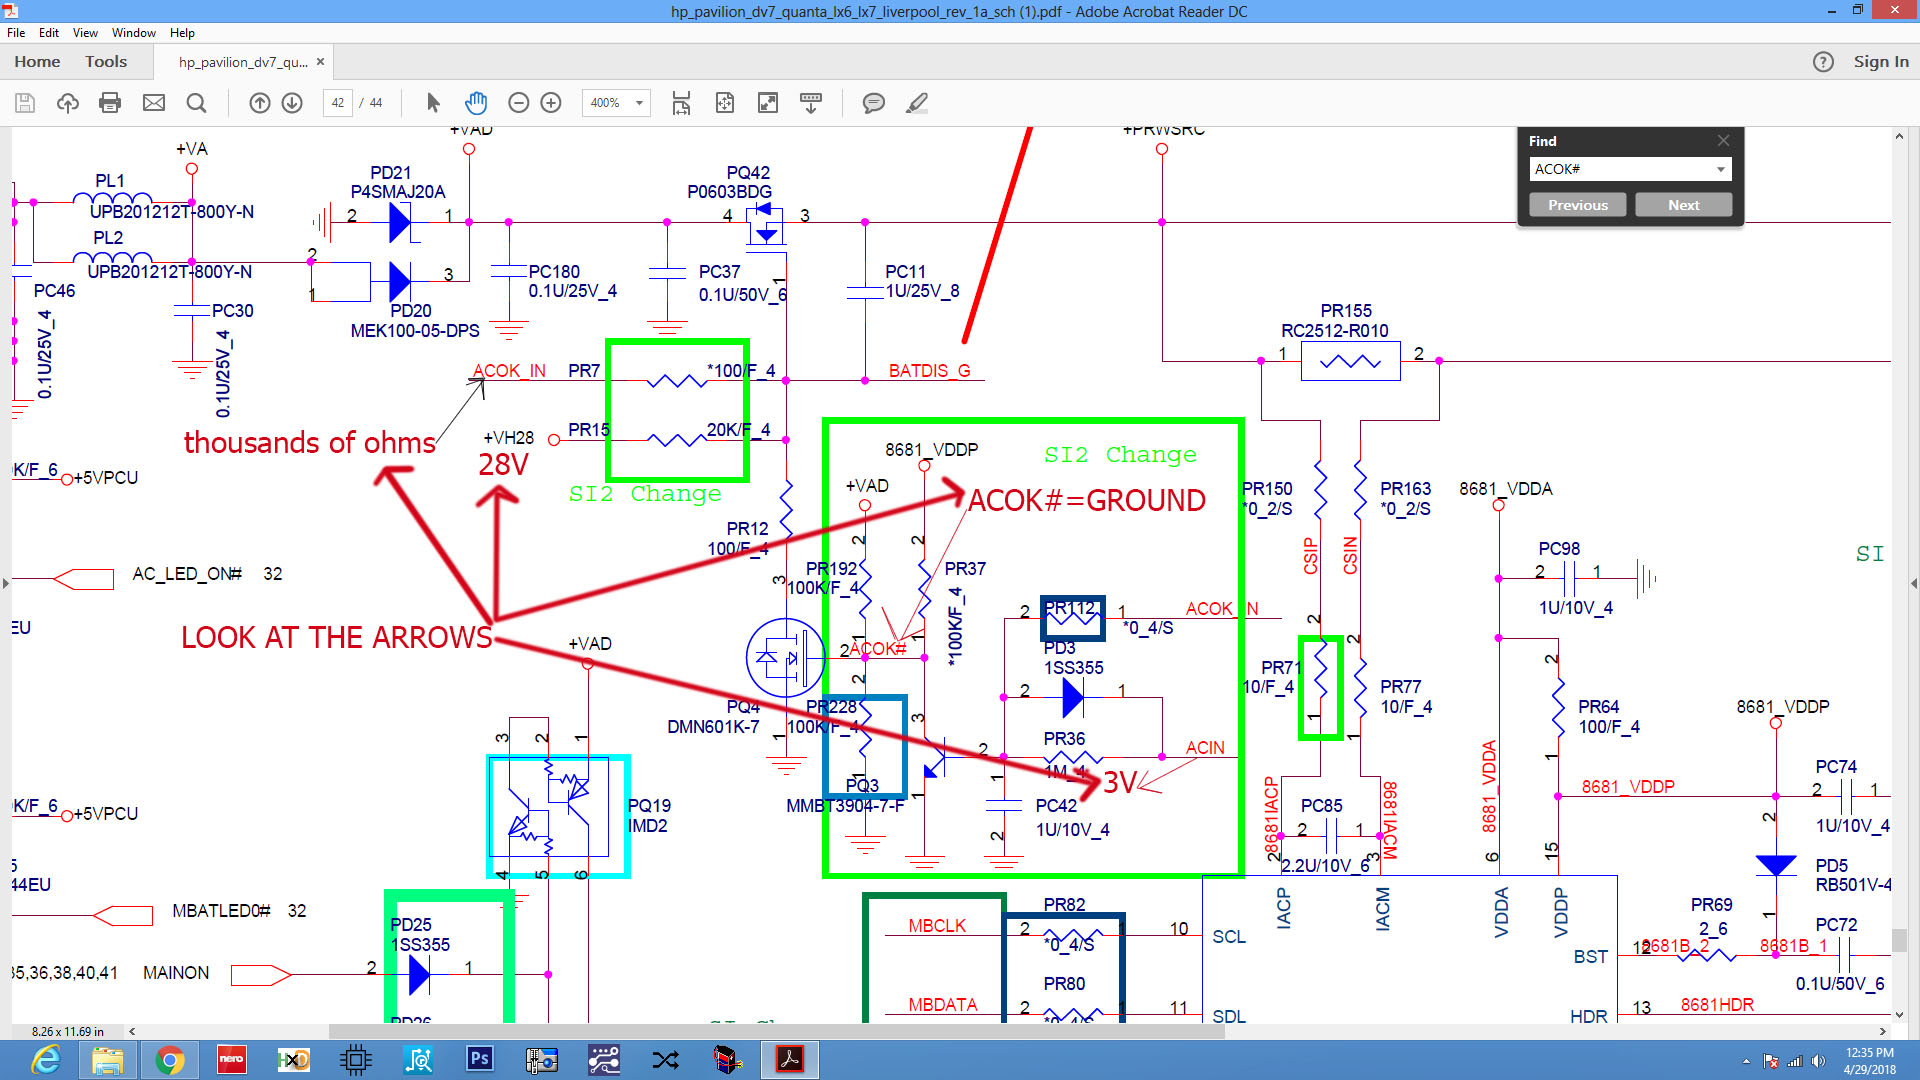1920x1080 pixels.
Task: Open Photoshop from the taskbar
Action: tap(479, 1059)
